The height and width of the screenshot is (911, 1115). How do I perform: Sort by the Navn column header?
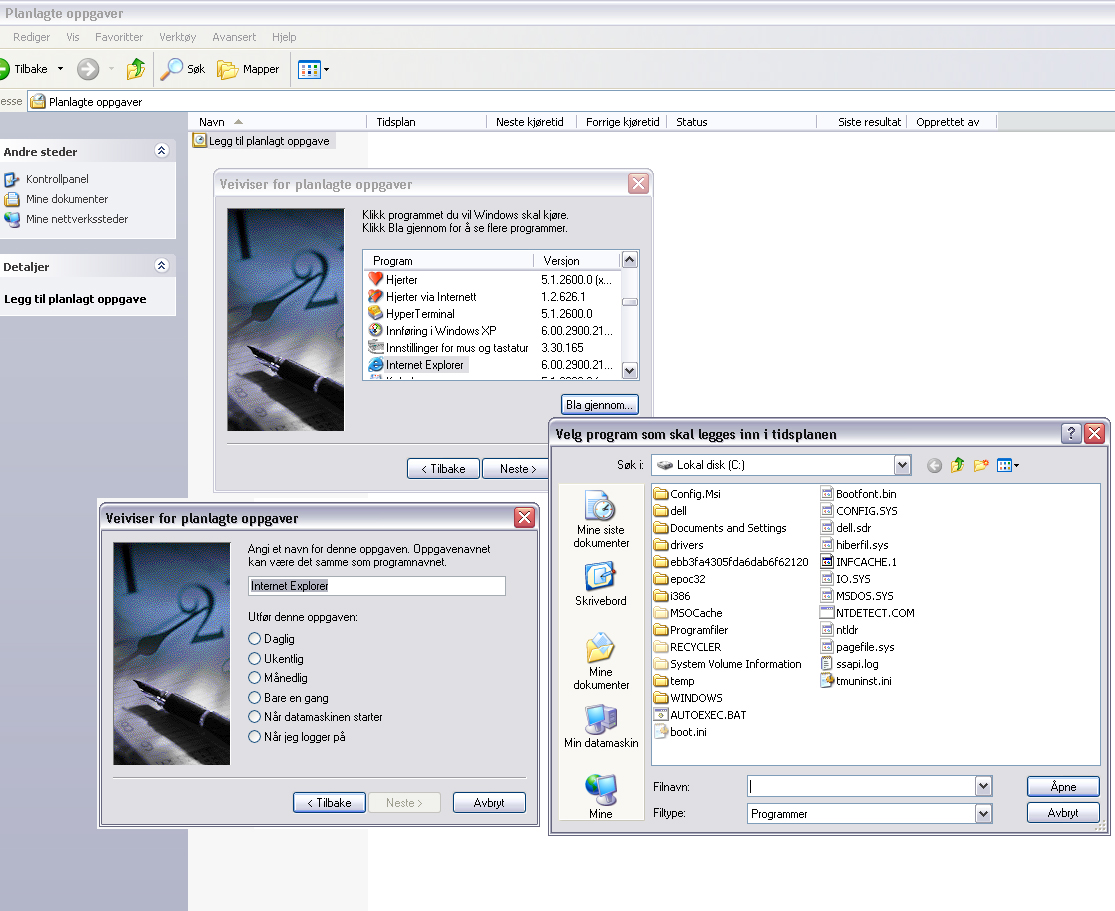(x=277, y=122)
